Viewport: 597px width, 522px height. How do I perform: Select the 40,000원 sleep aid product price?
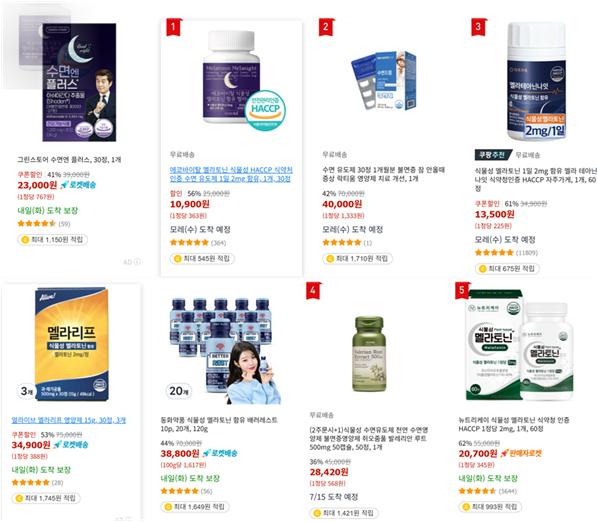(x=342, y=204)
